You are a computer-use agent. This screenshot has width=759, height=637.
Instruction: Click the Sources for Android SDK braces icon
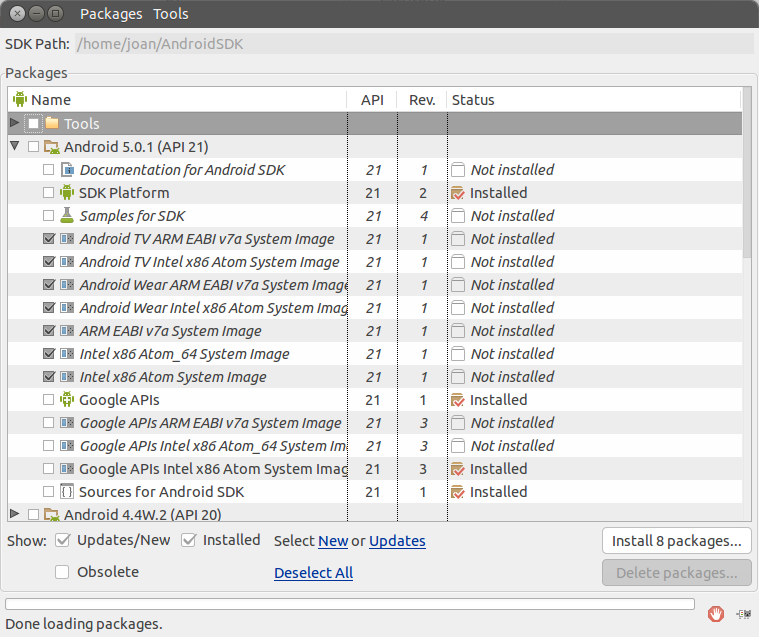tap(67, 491)
